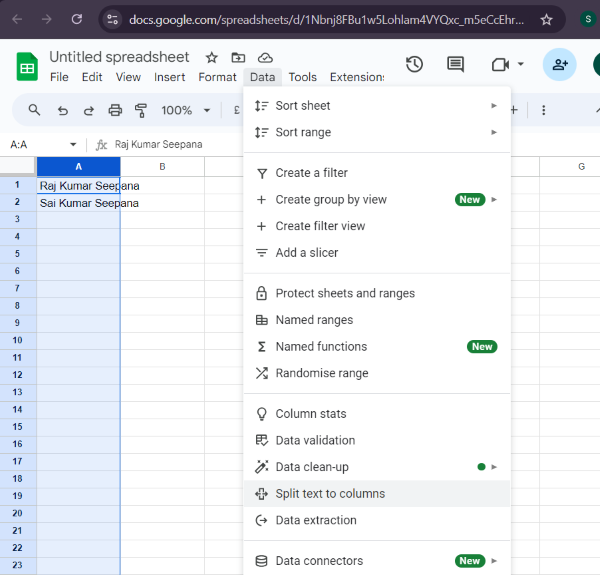Image resolution: width=600 pixels, height=575 pixels.
Task: Expand the Sort range submenu
Action: click(494, 132)
